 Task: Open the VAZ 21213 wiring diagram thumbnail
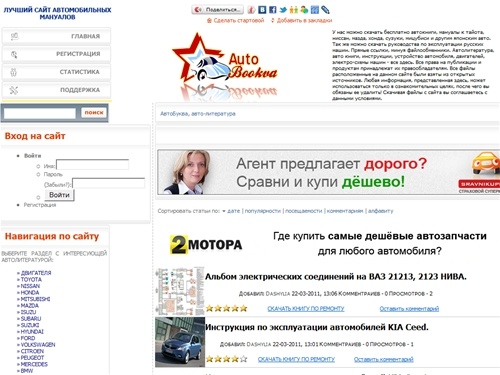pos(180,291)
